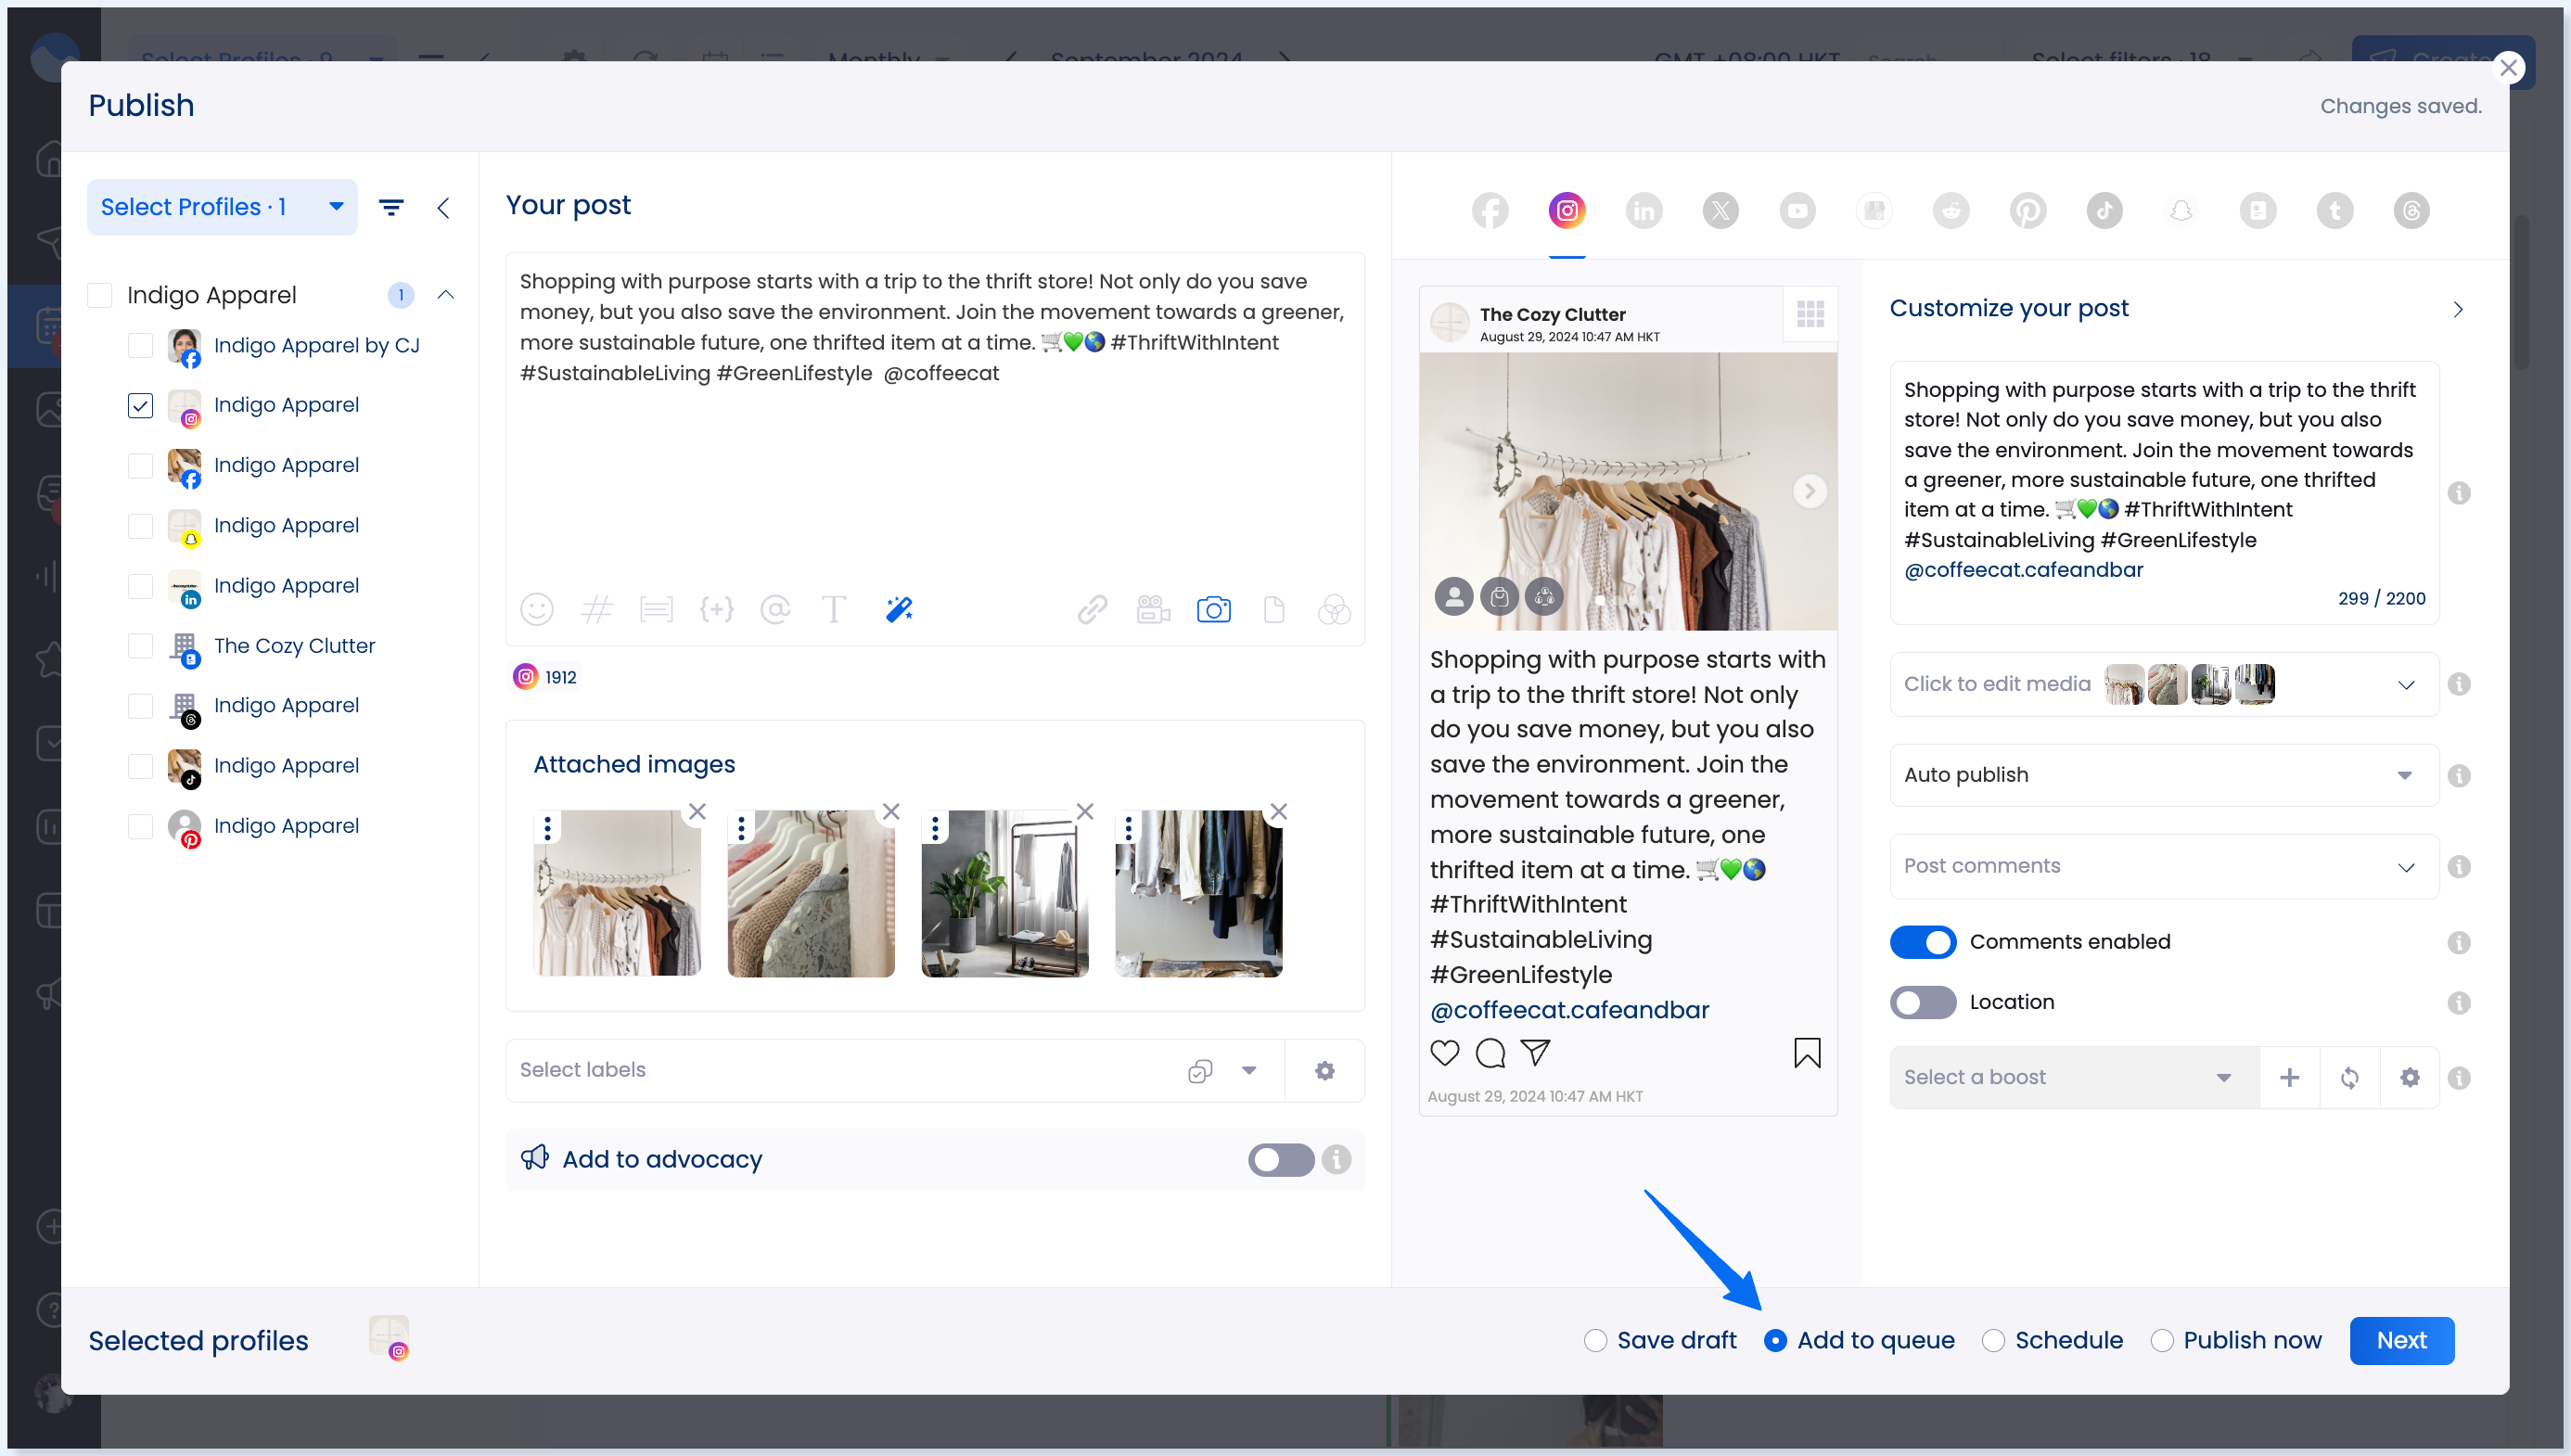
Task: Switch preview to the TikTok tab
Action: point(2102,210)
